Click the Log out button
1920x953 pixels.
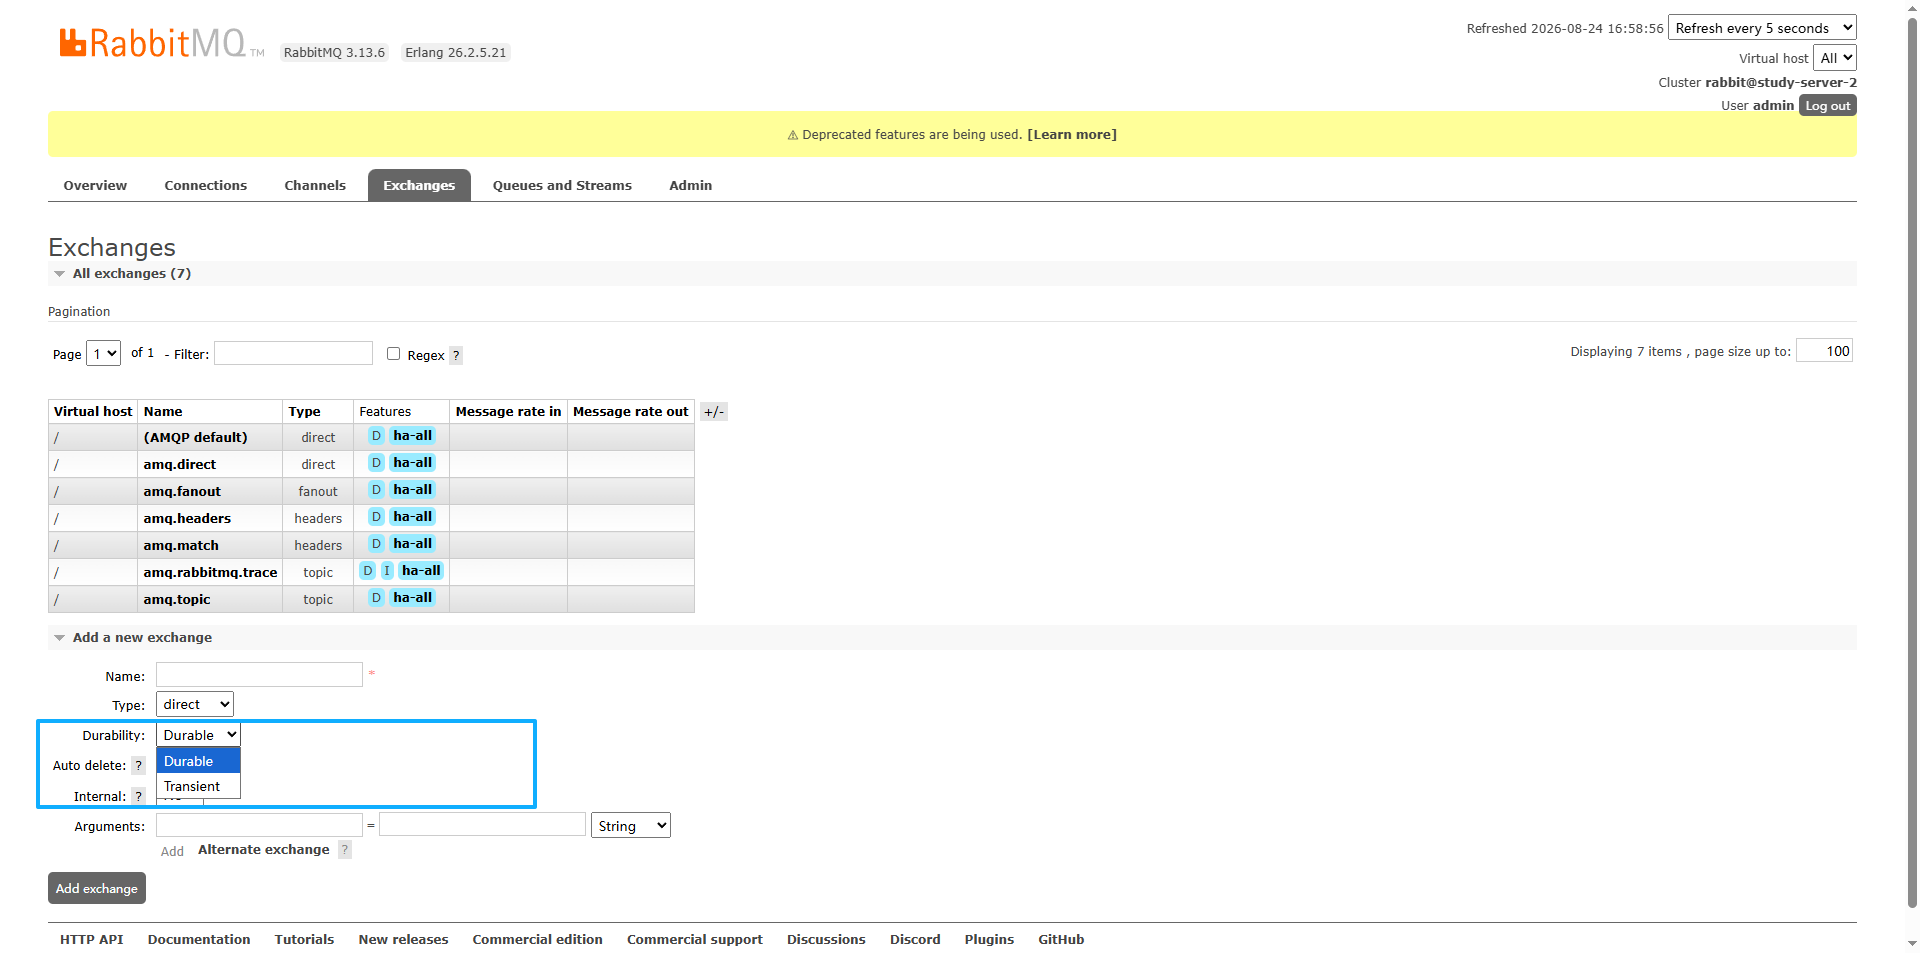[1827, 106]
